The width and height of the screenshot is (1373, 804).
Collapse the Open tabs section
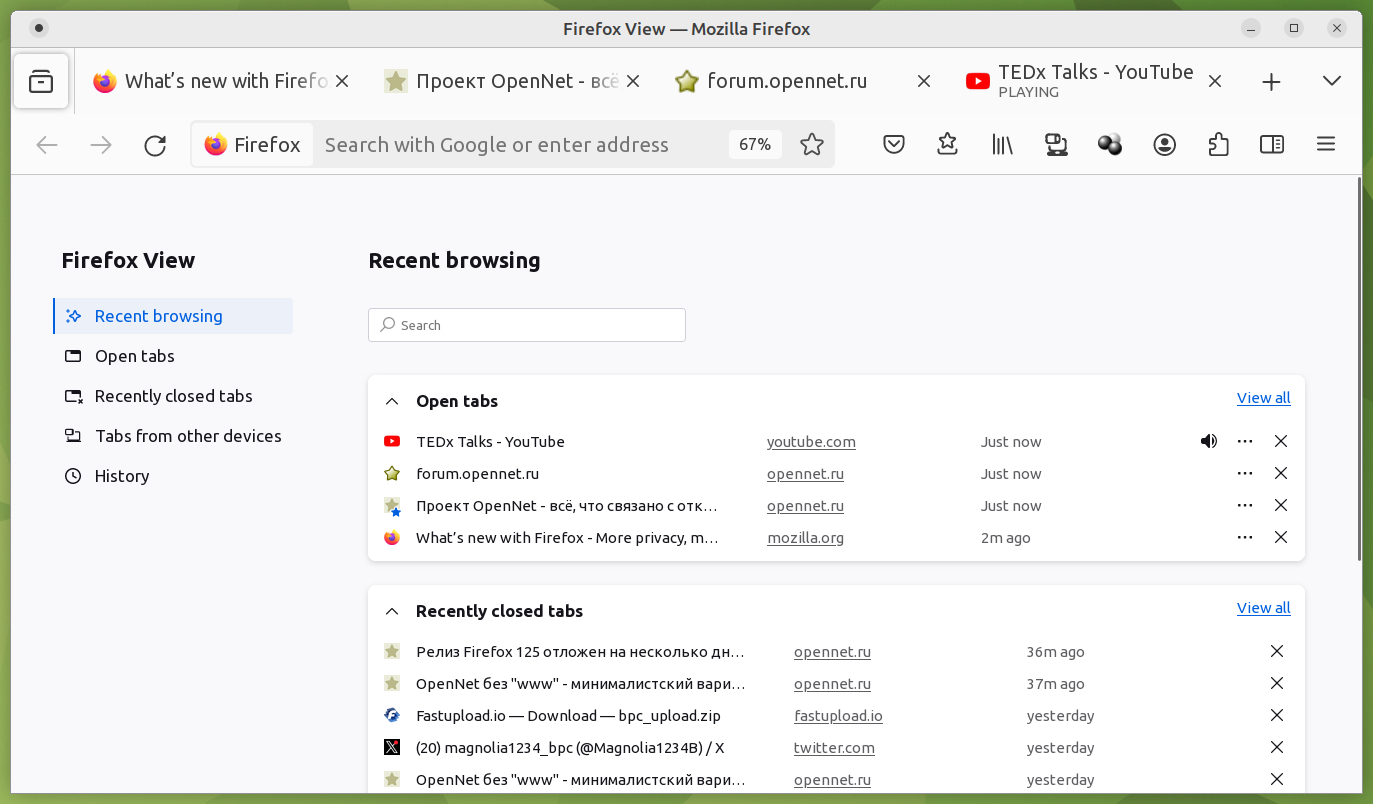392,401
